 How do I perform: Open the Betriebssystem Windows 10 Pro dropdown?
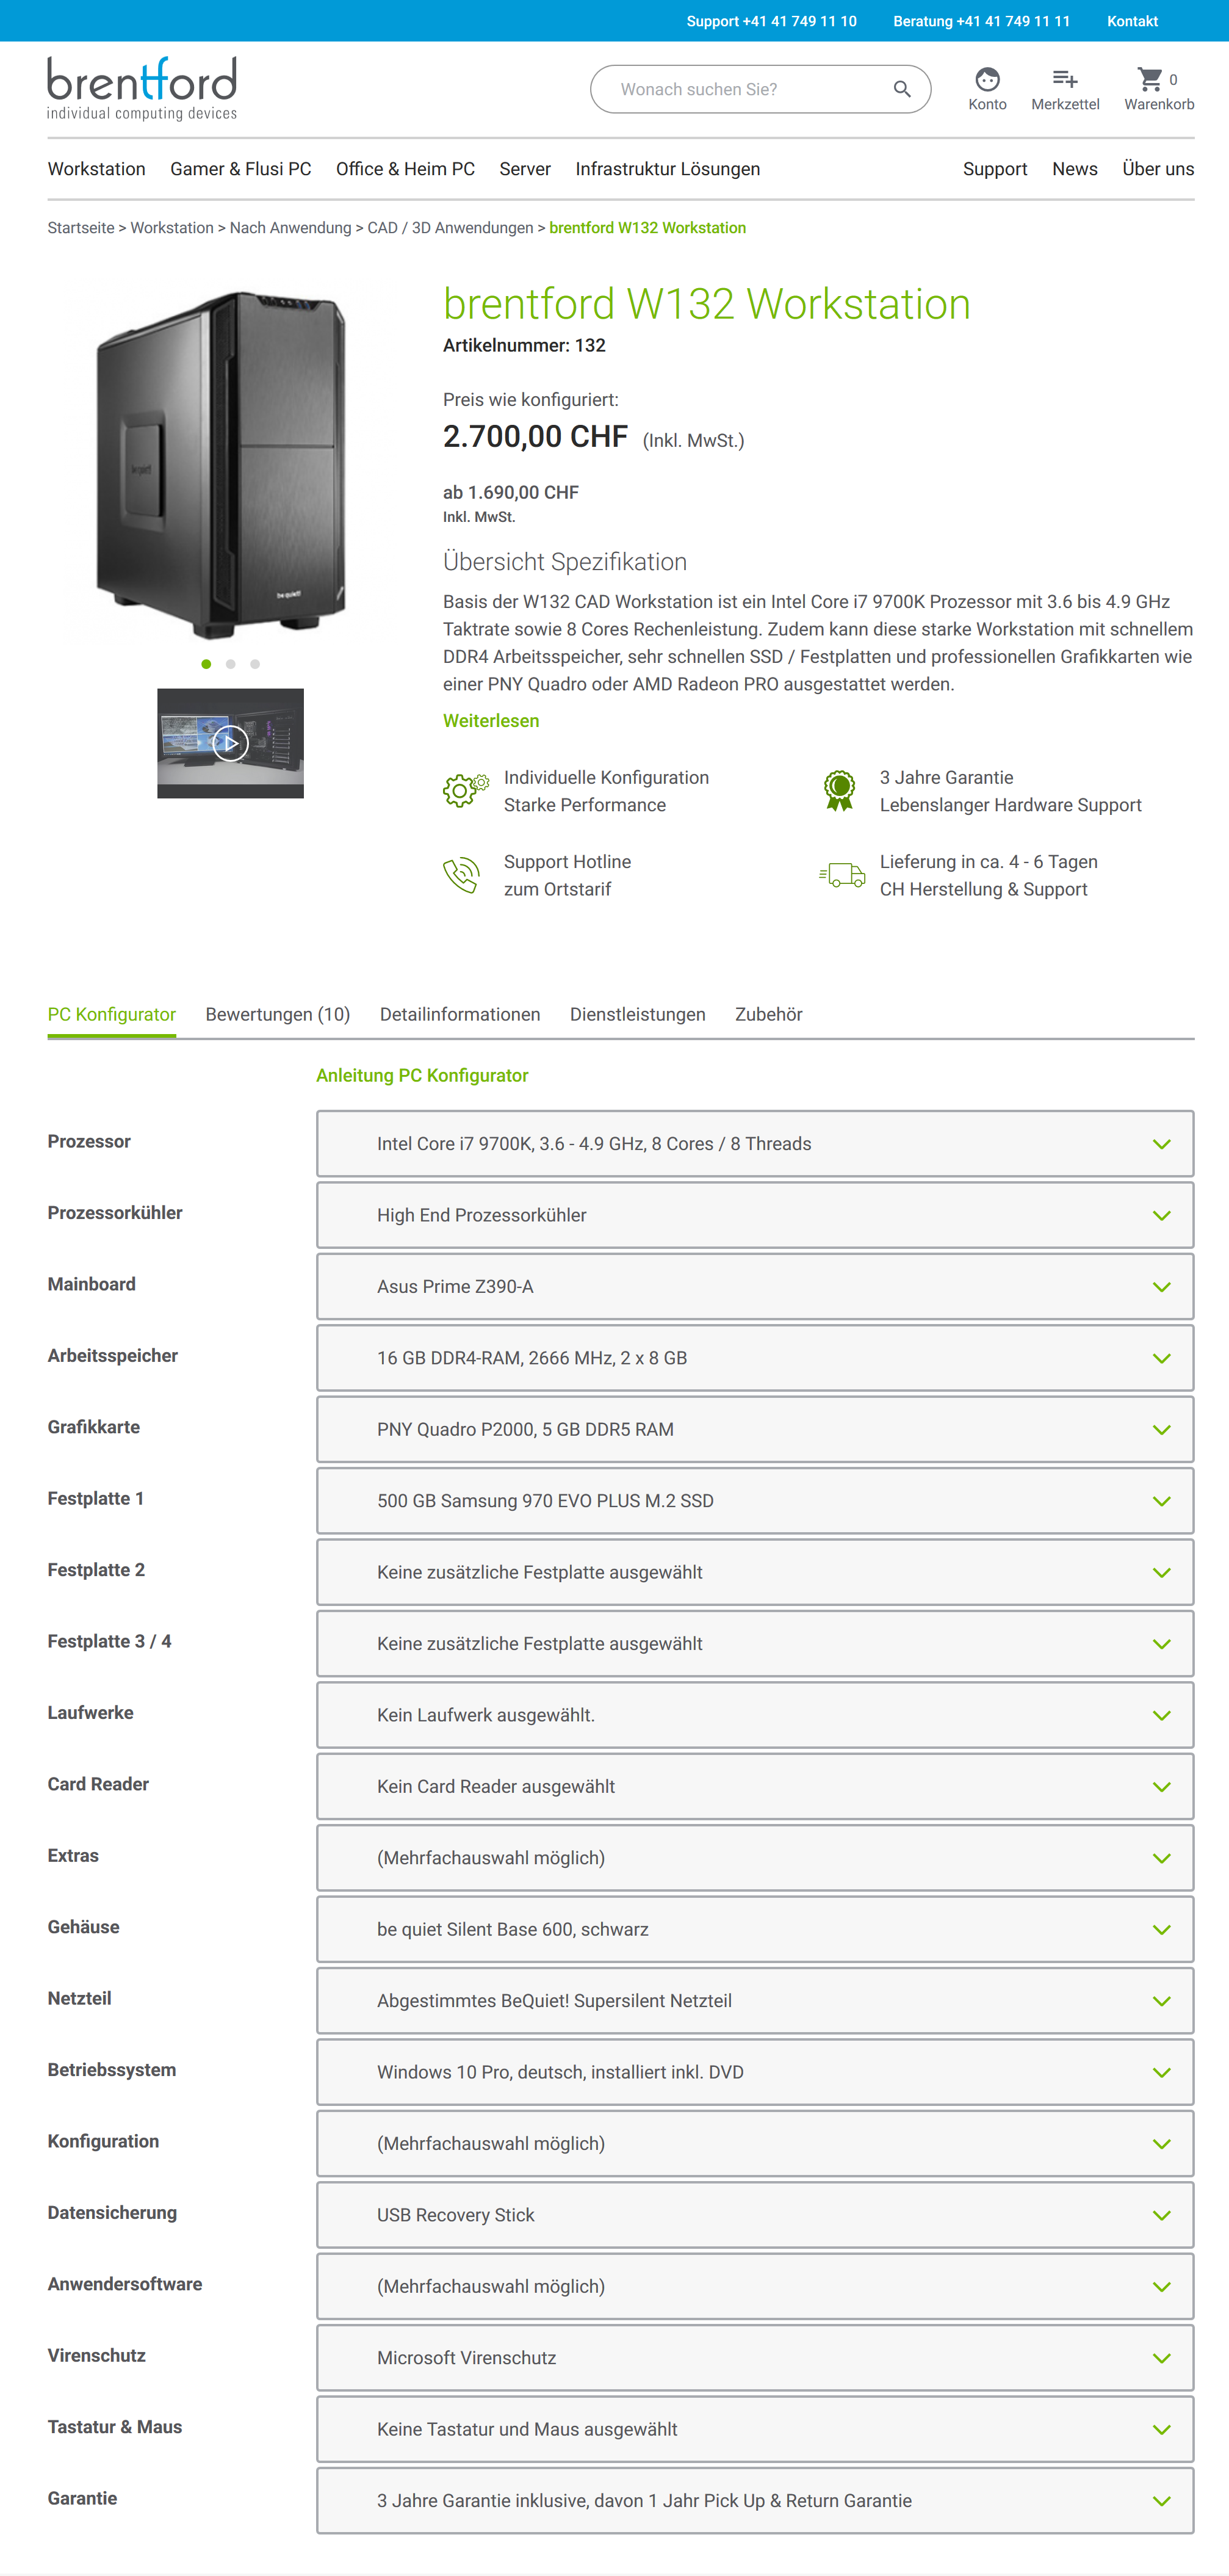(755, 2072)
